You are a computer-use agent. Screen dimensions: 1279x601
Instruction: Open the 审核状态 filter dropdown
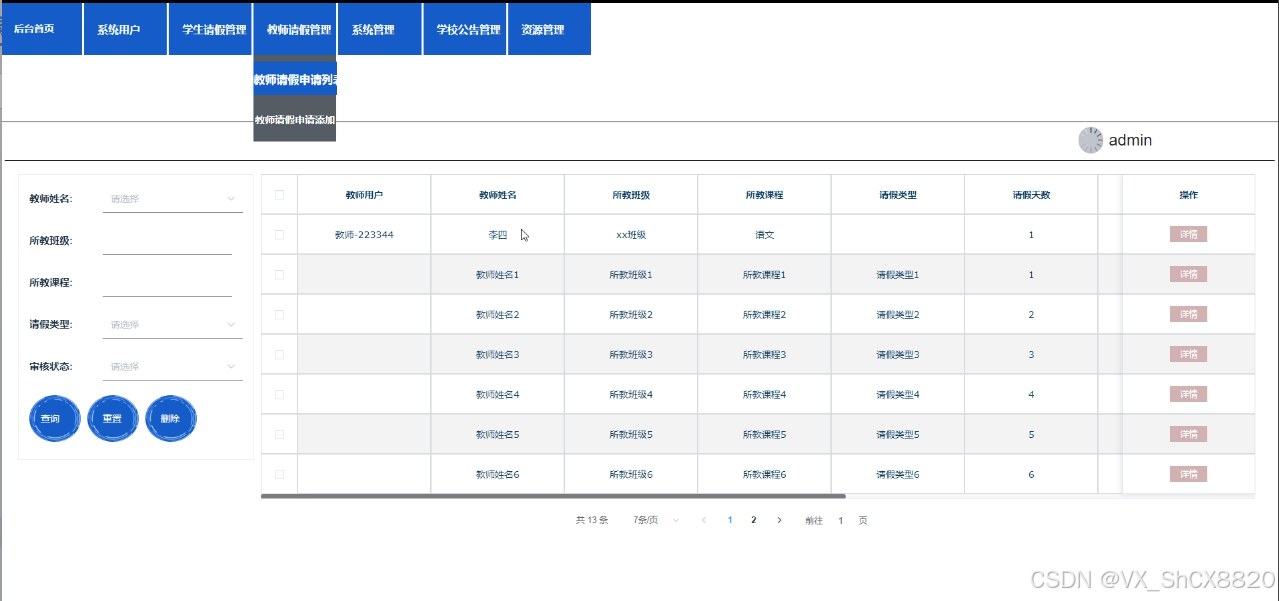[x=172, y=367]
